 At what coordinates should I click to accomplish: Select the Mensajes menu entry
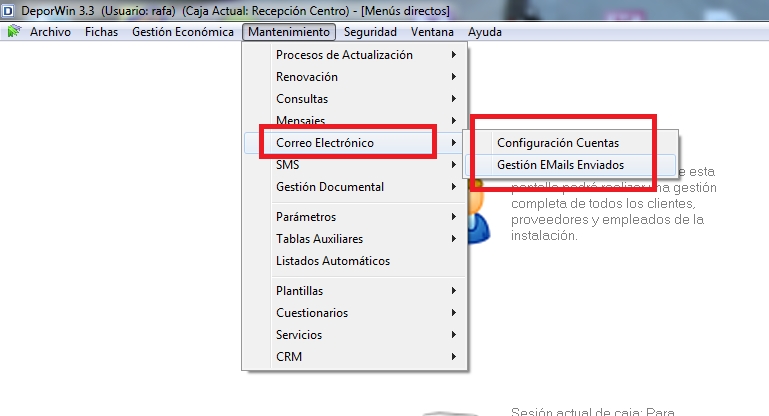click(x=354, y=120)
